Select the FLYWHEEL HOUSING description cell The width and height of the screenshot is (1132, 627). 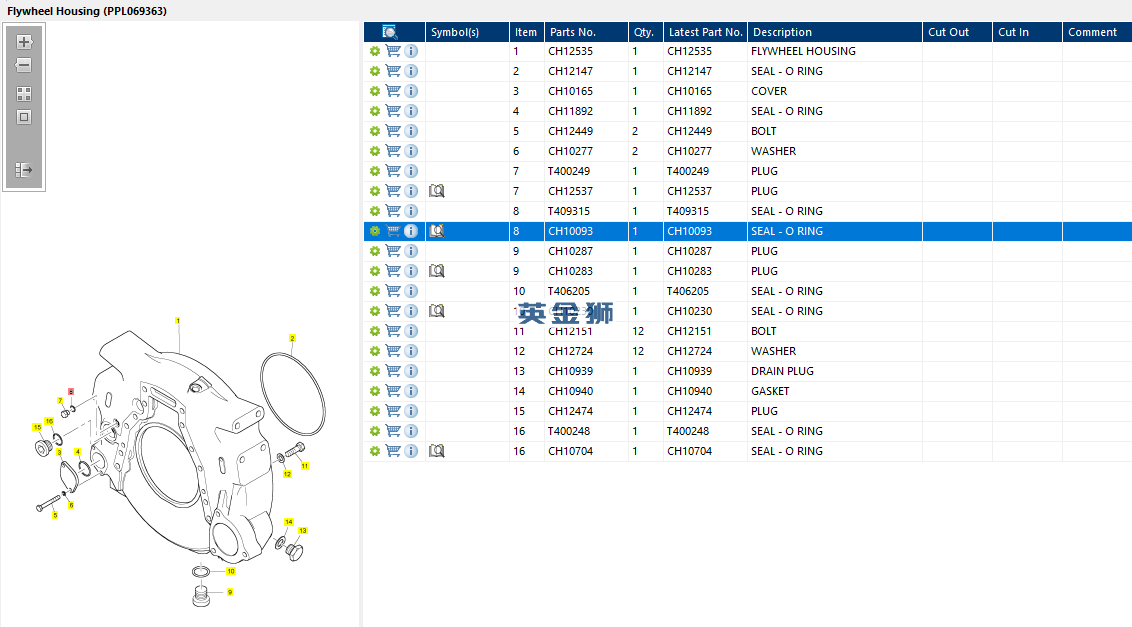835,51
